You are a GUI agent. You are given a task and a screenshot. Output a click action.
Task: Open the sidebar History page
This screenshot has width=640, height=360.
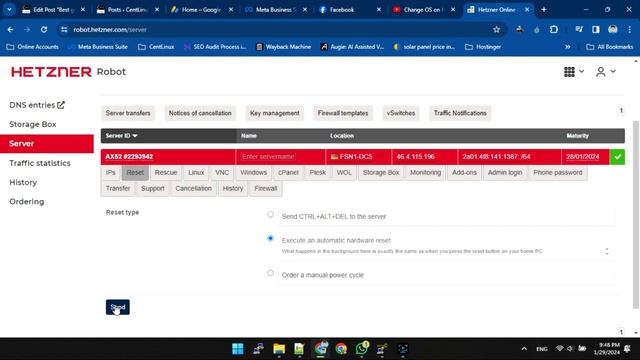(23, 182)
